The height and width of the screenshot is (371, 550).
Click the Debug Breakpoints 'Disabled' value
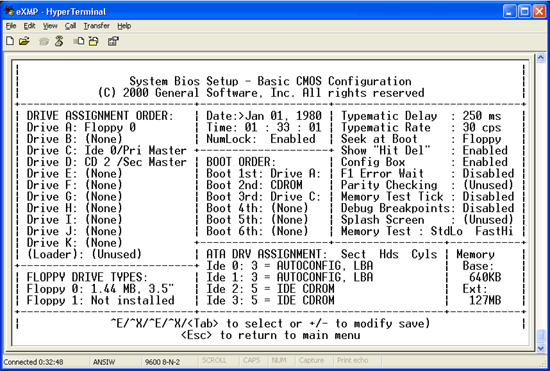(x=488, y=209)
